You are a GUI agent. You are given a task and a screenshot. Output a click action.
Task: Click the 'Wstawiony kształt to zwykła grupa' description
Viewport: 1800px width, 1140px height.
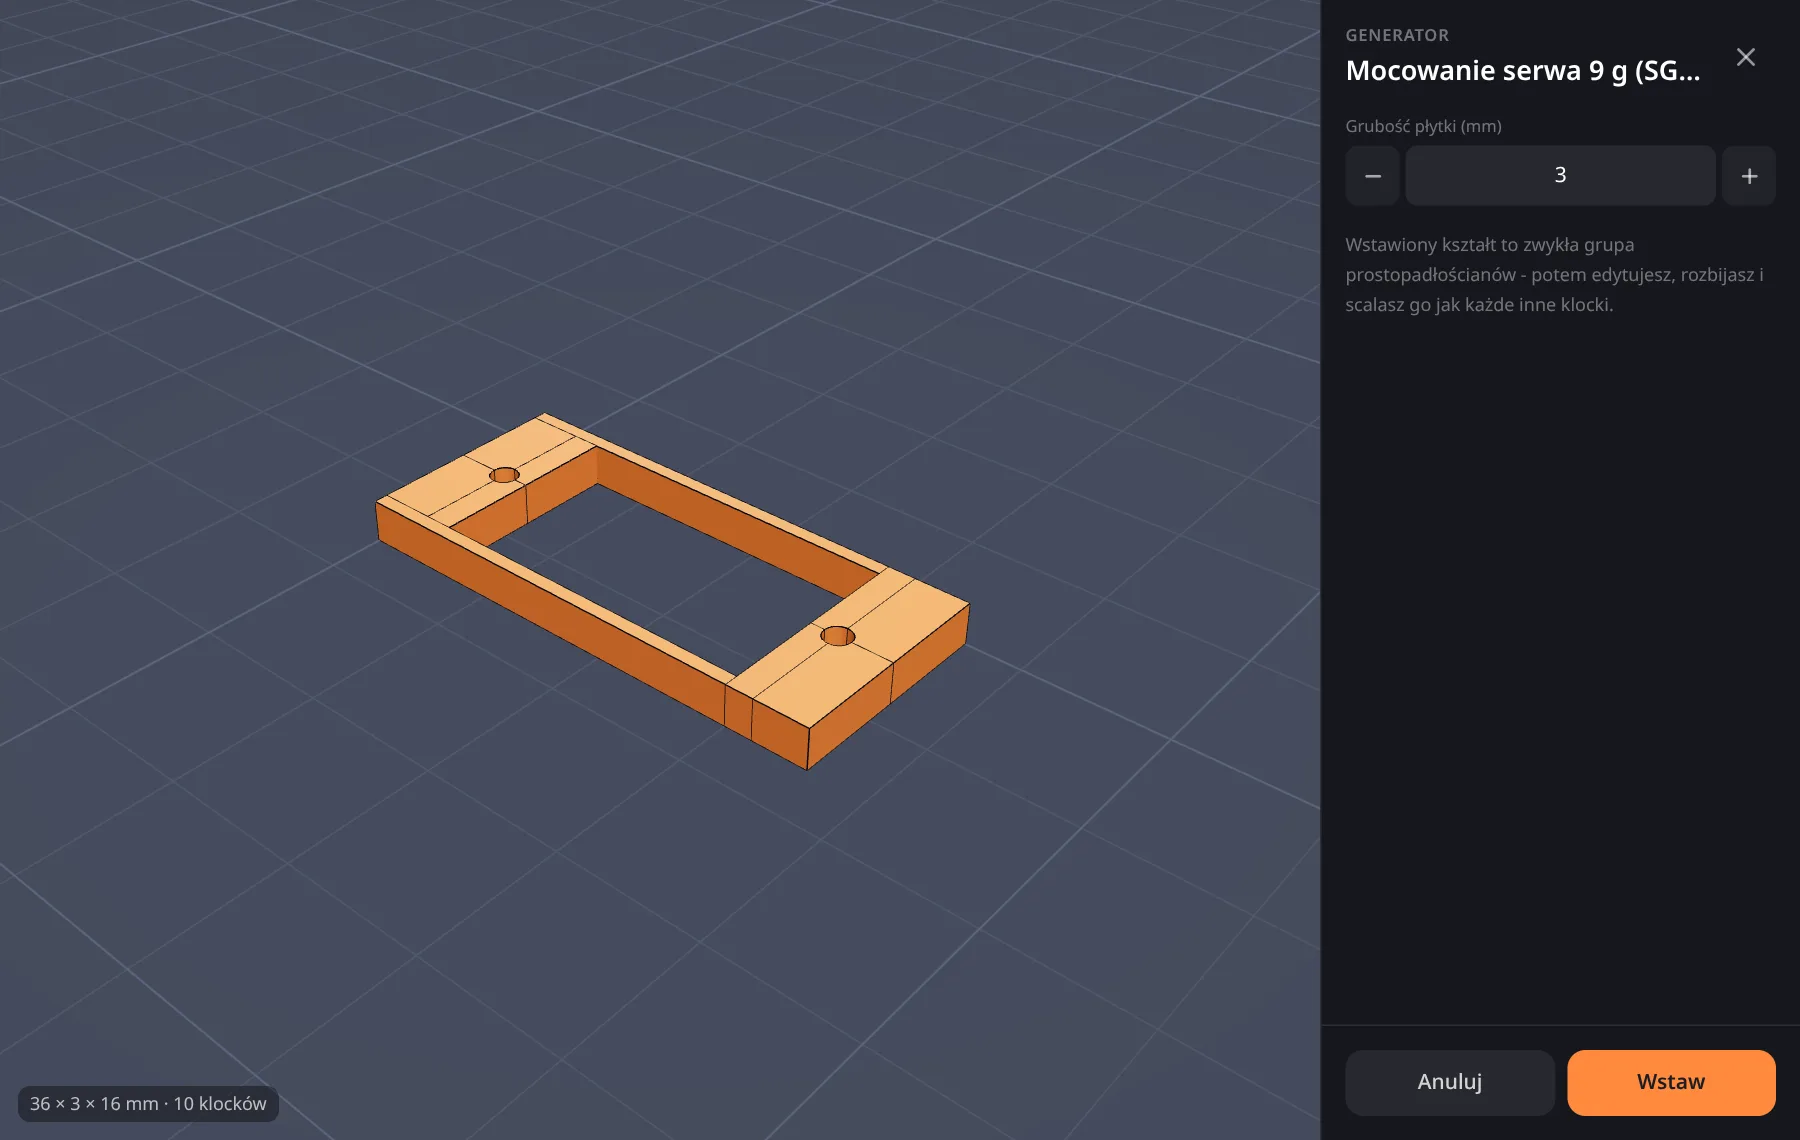tap(1554, 274)
